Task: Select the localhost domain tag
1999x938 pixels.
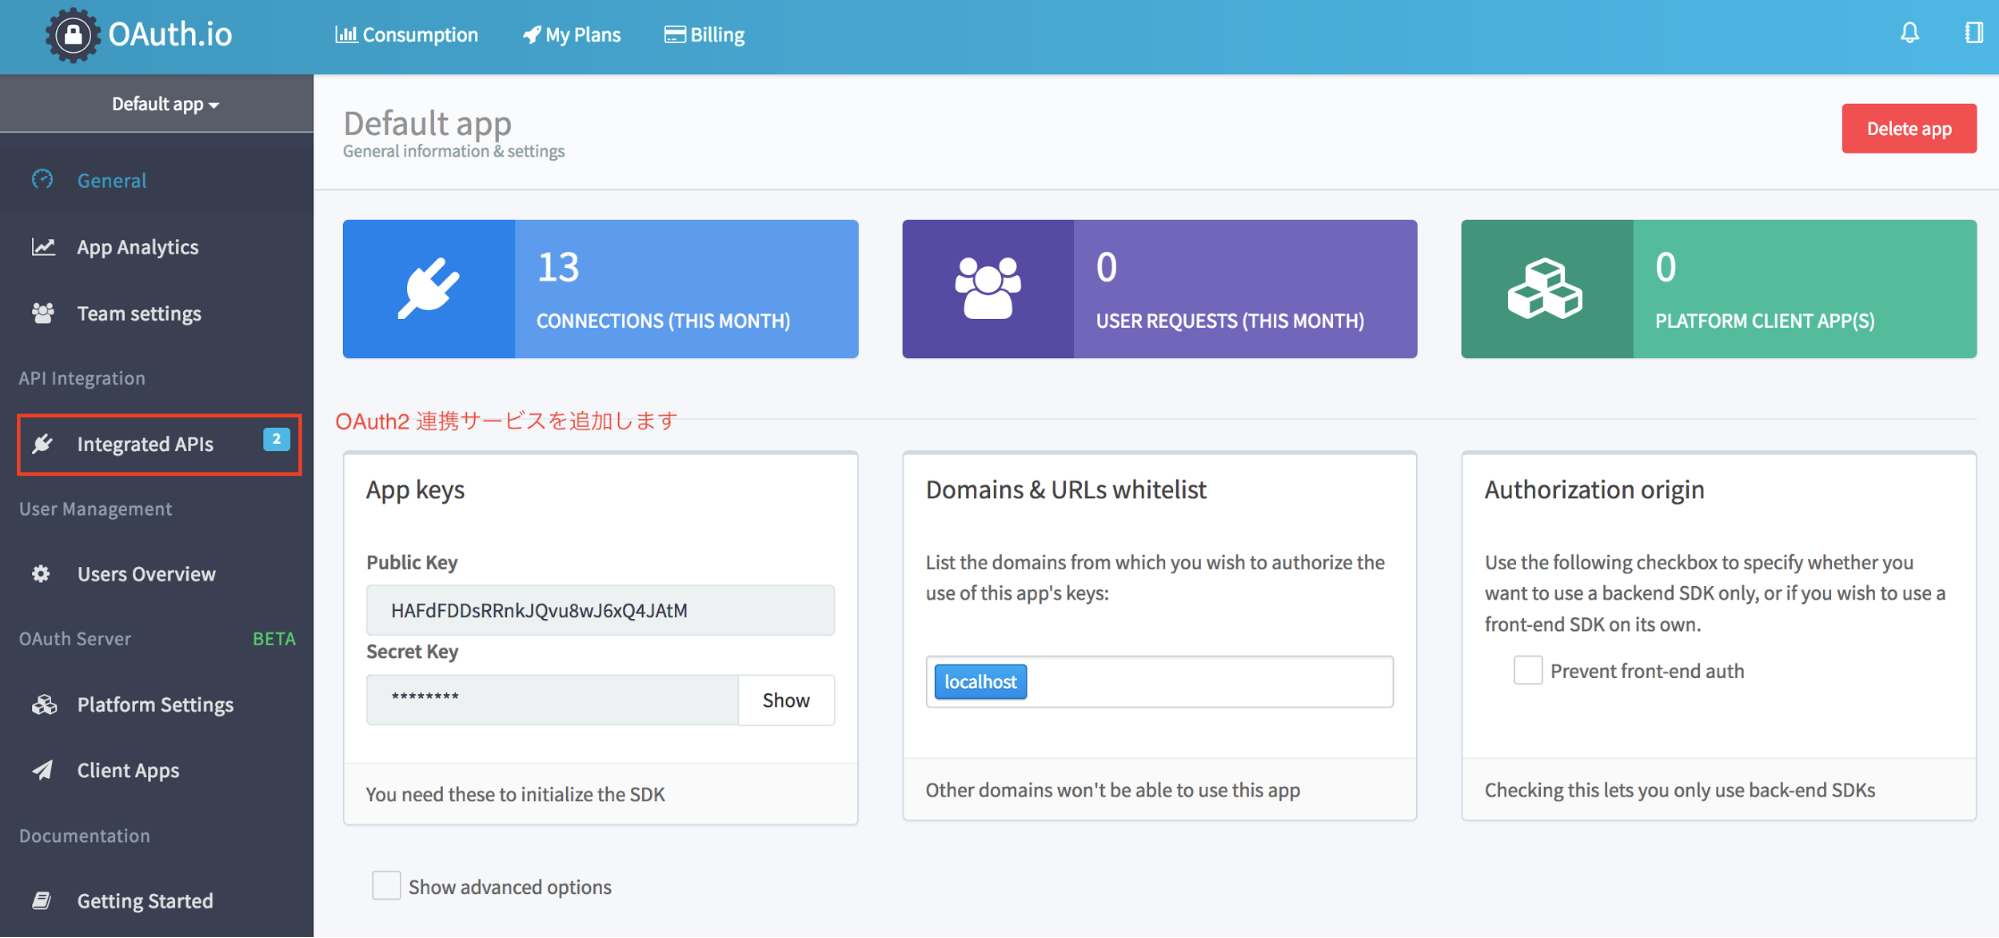Action: 981,682
